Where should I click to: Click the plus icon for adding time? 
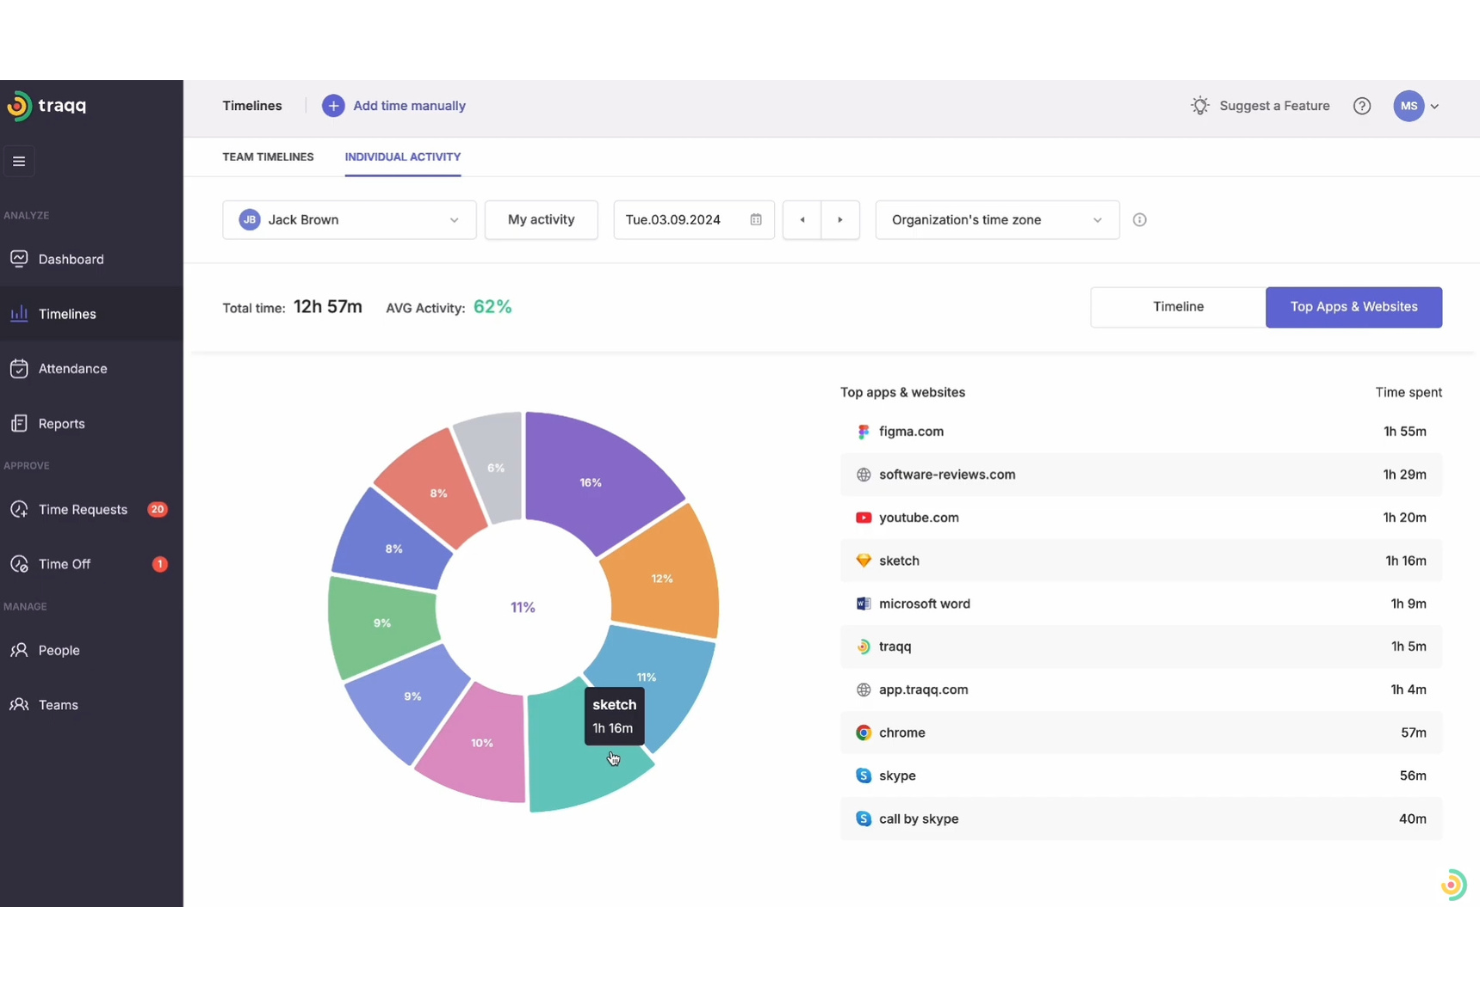pyautogui.click(x=333, y=106)
